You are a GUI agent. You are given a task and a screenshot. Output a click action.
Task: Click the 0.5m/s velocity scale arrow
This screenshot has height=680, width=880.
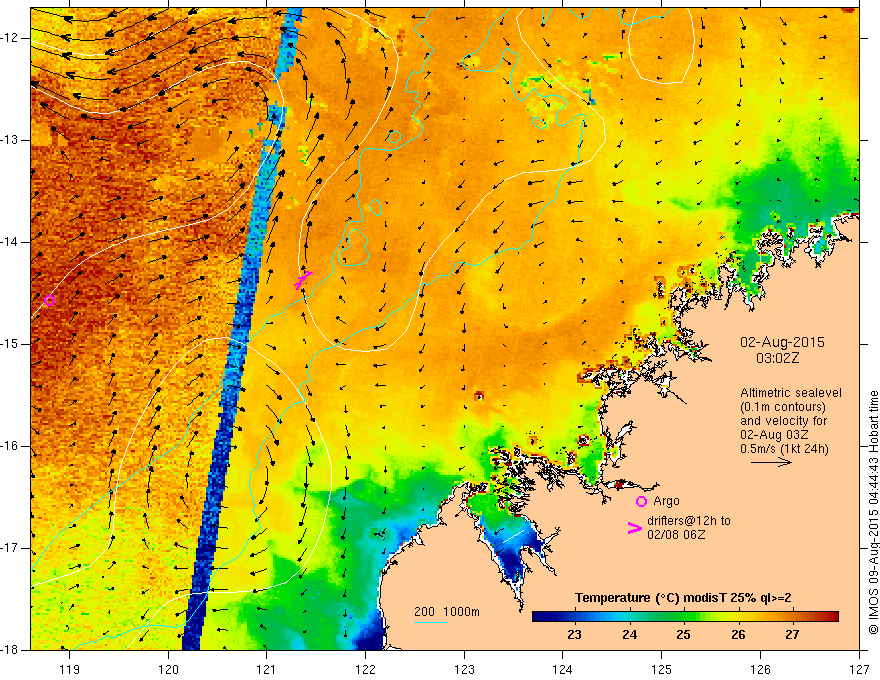(771, 462)
